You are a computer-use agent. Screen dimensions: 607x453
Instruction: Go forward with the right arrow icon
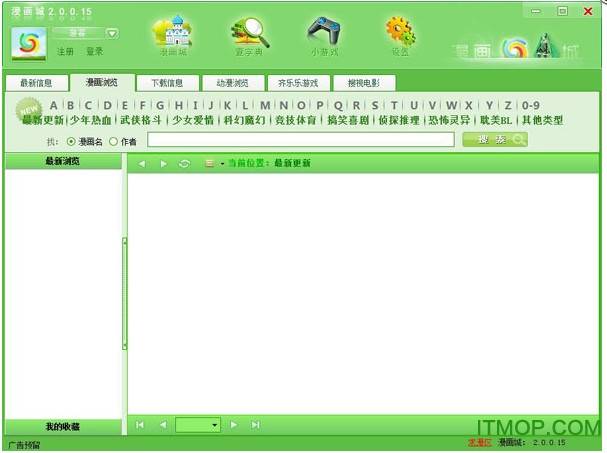pos(163,163)
